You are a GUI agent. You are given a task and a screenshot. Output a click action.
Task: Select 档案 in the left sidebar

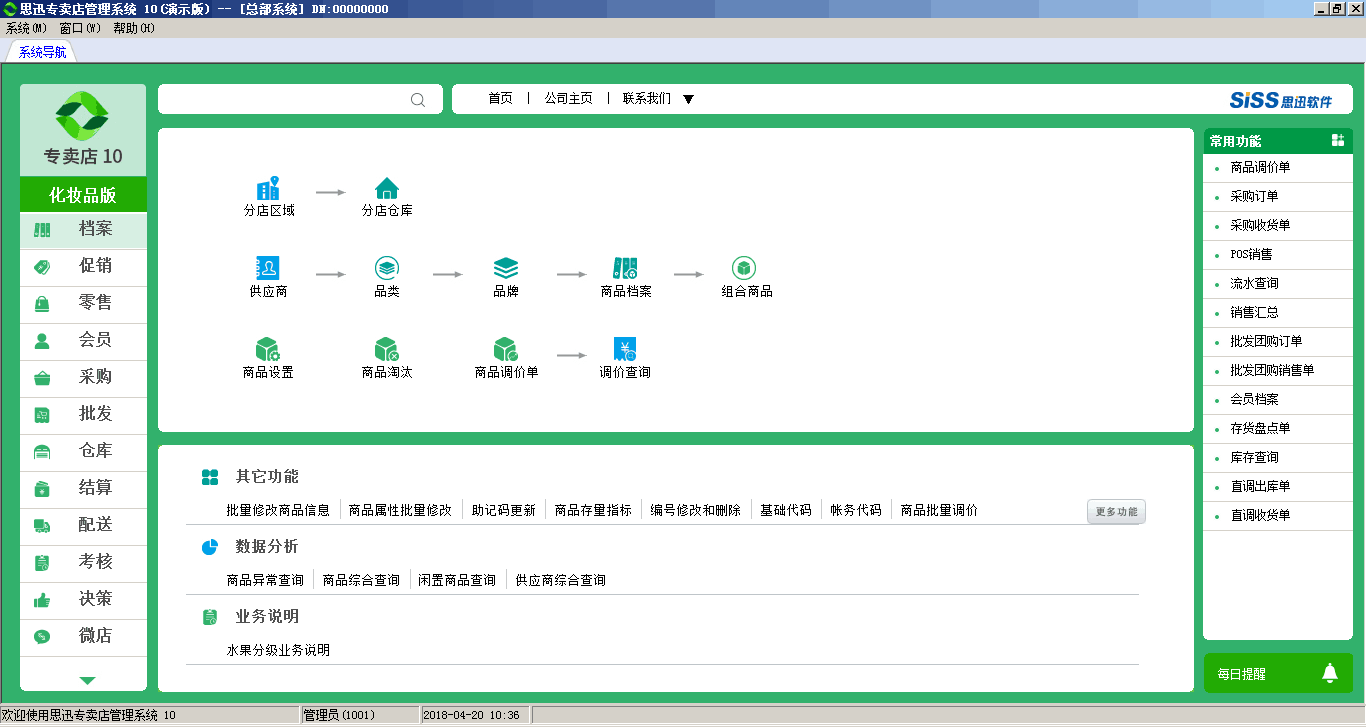coord(83,230)
